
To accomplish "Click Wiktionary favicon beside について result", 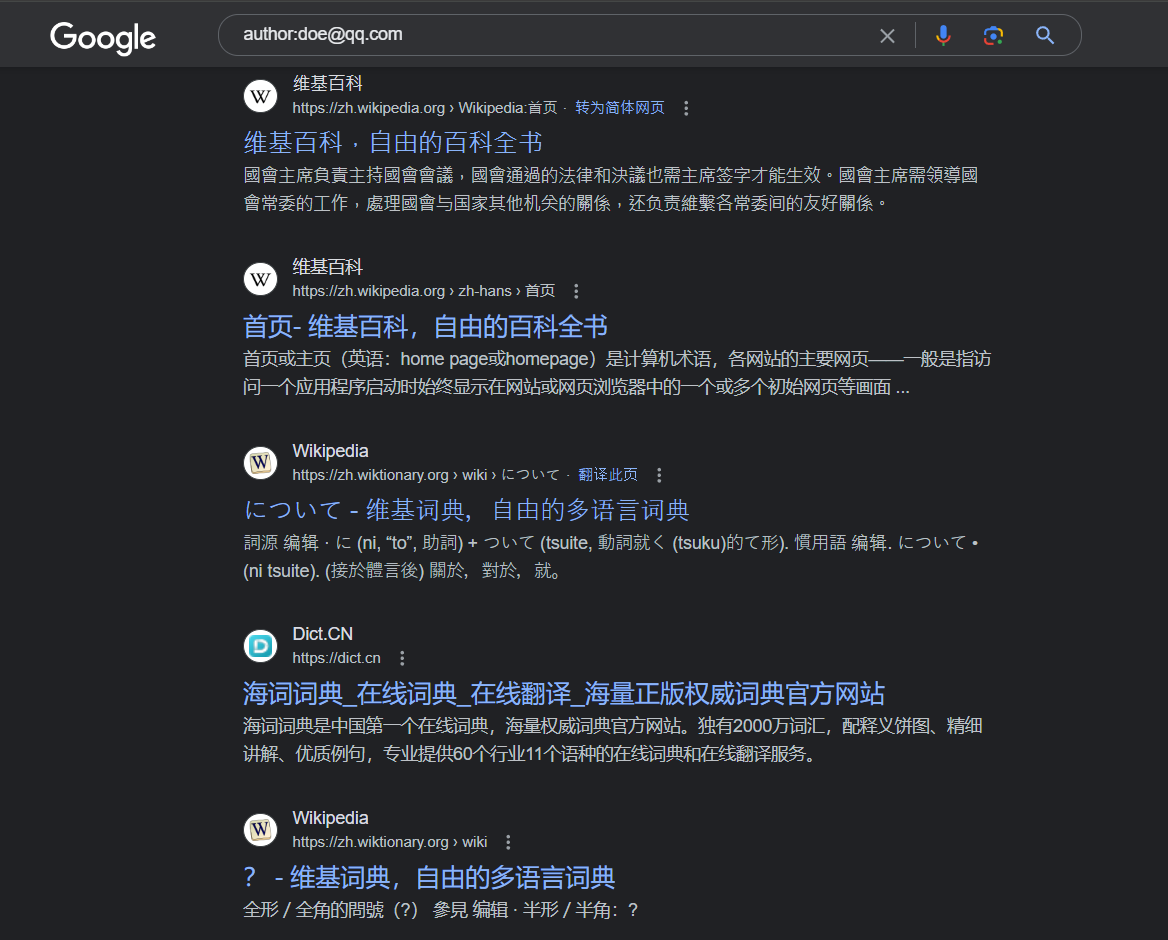I will click(x=260, y=463).
